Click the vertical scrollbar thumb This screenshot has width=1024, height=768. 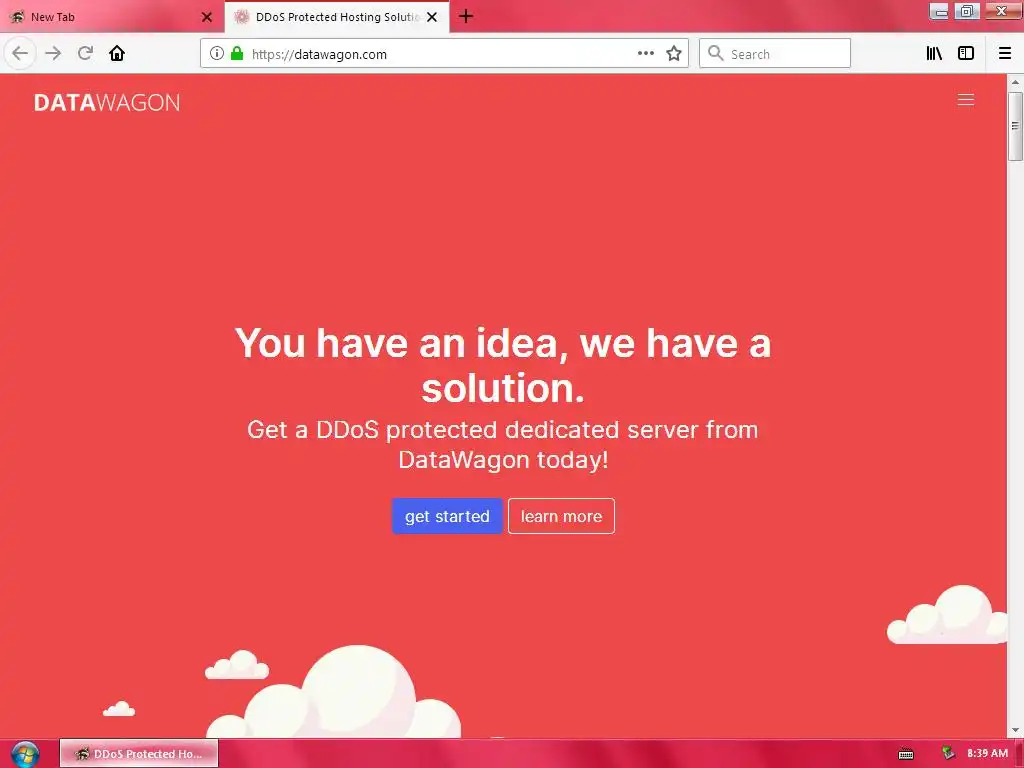(x=1015, y=126)
